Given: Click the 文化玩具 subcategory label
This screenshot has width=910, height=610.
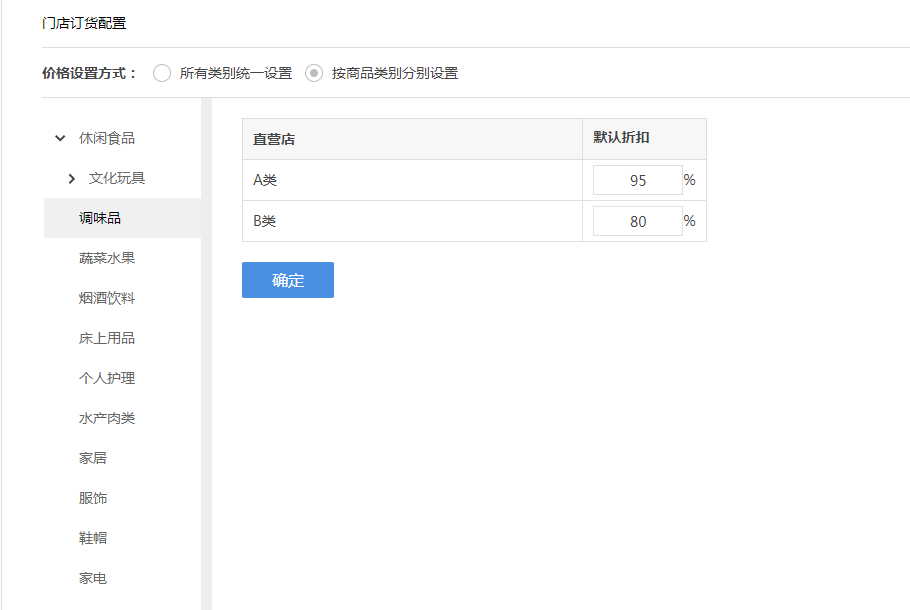Looking at the screenshot, I should [117, 178].
